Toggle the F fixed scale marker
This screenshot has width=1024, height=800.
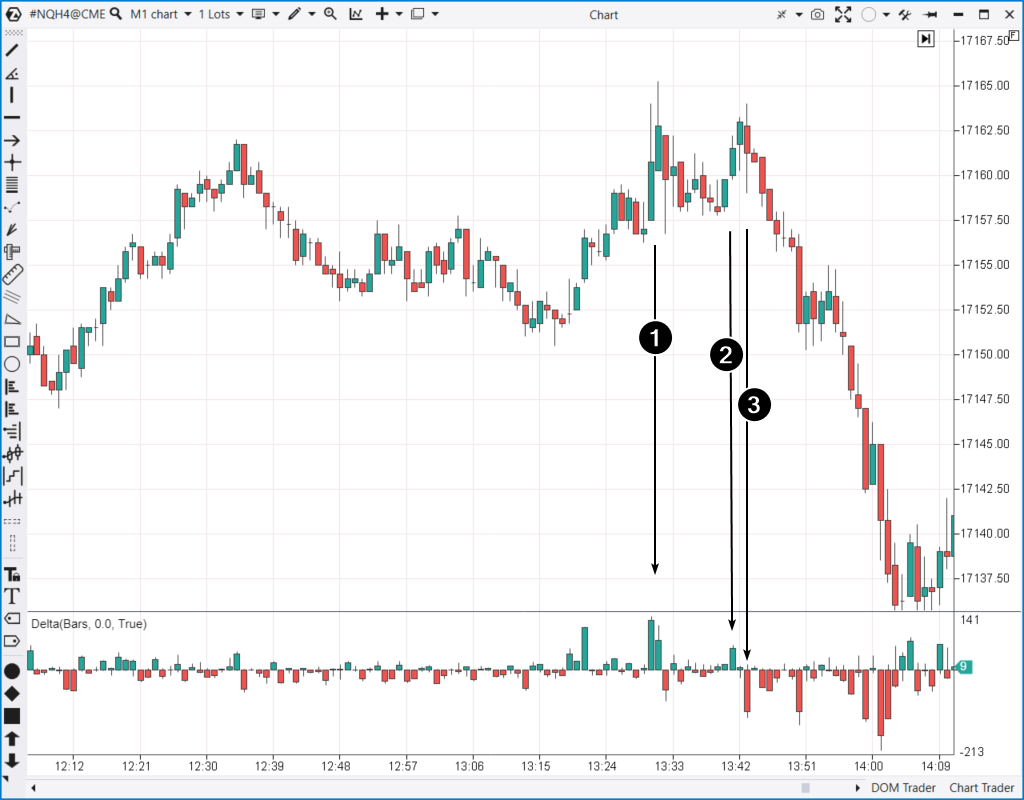pos(1015,35)
